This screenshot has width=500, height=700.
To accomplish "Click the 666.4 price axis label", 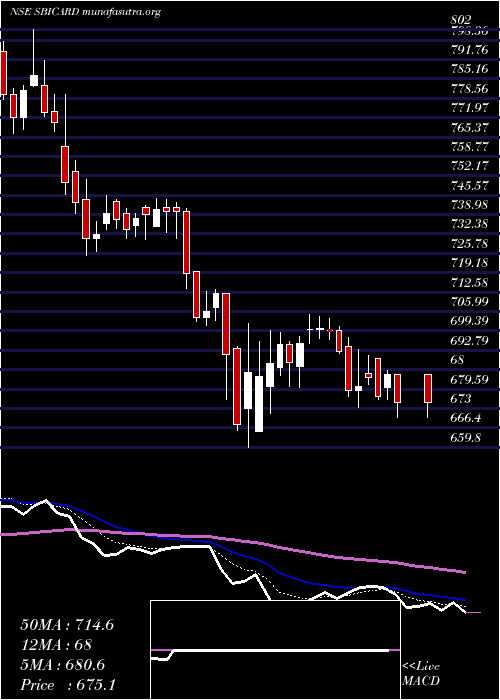I will pyautogui.click(x=466, y=419).
